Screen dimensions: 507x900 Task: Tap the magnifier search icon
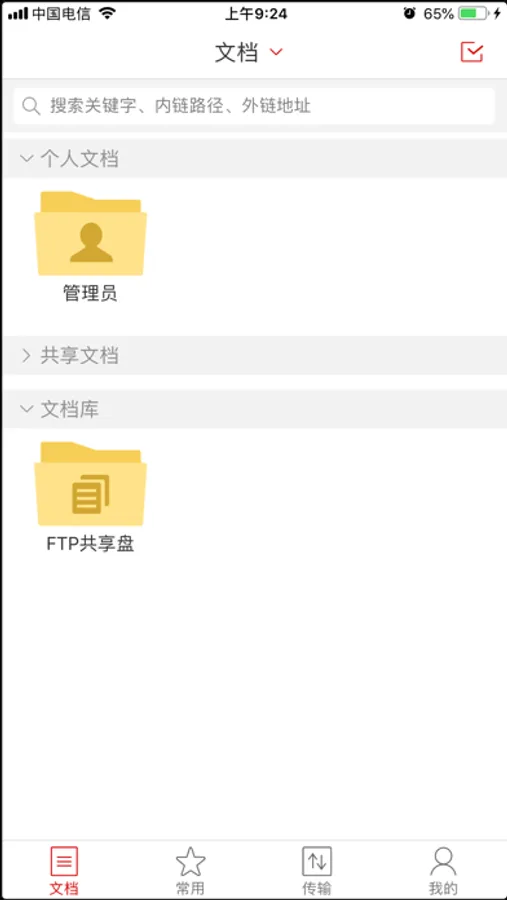pyautogui.click(x=30, y=106)
